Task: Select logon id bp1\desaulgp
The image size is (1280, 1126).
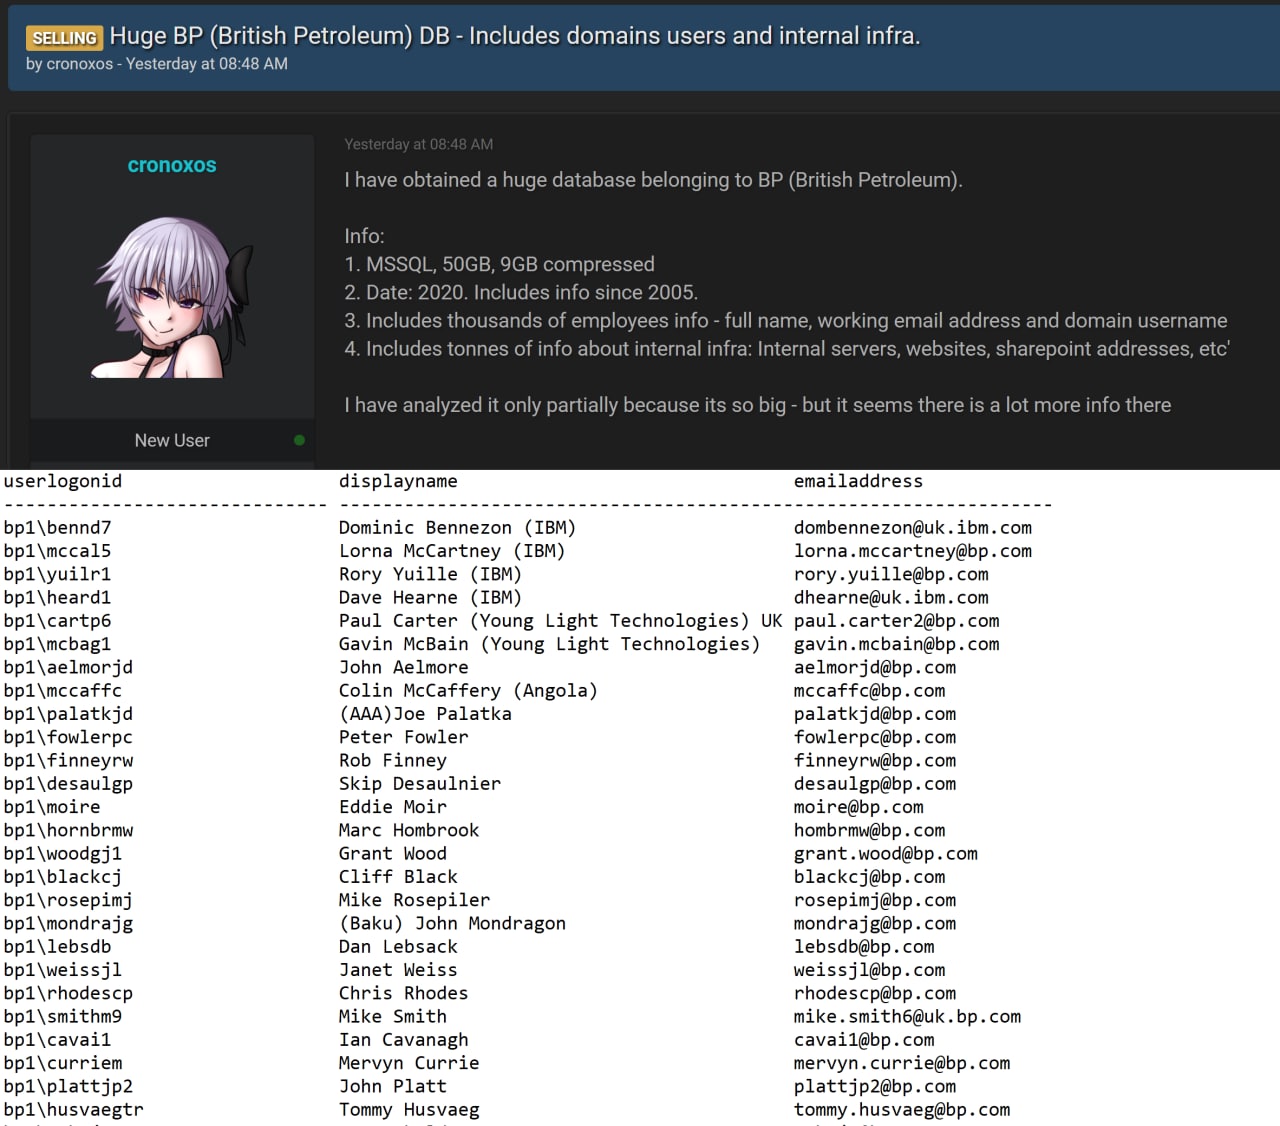Action: (68, 784)
